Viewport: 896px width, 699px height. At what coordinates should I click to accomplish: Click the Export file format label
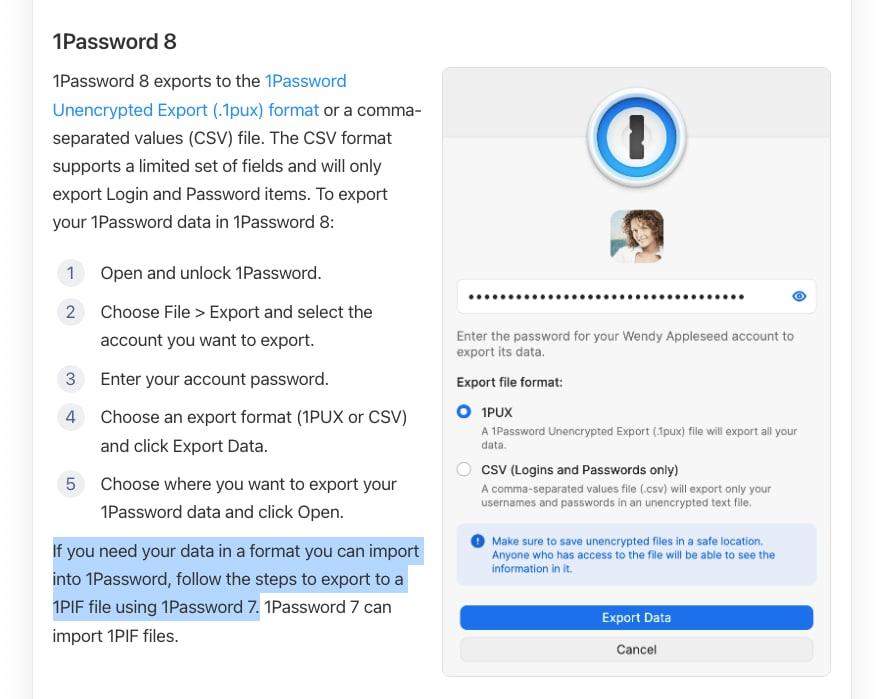click(x=509, y=382)
